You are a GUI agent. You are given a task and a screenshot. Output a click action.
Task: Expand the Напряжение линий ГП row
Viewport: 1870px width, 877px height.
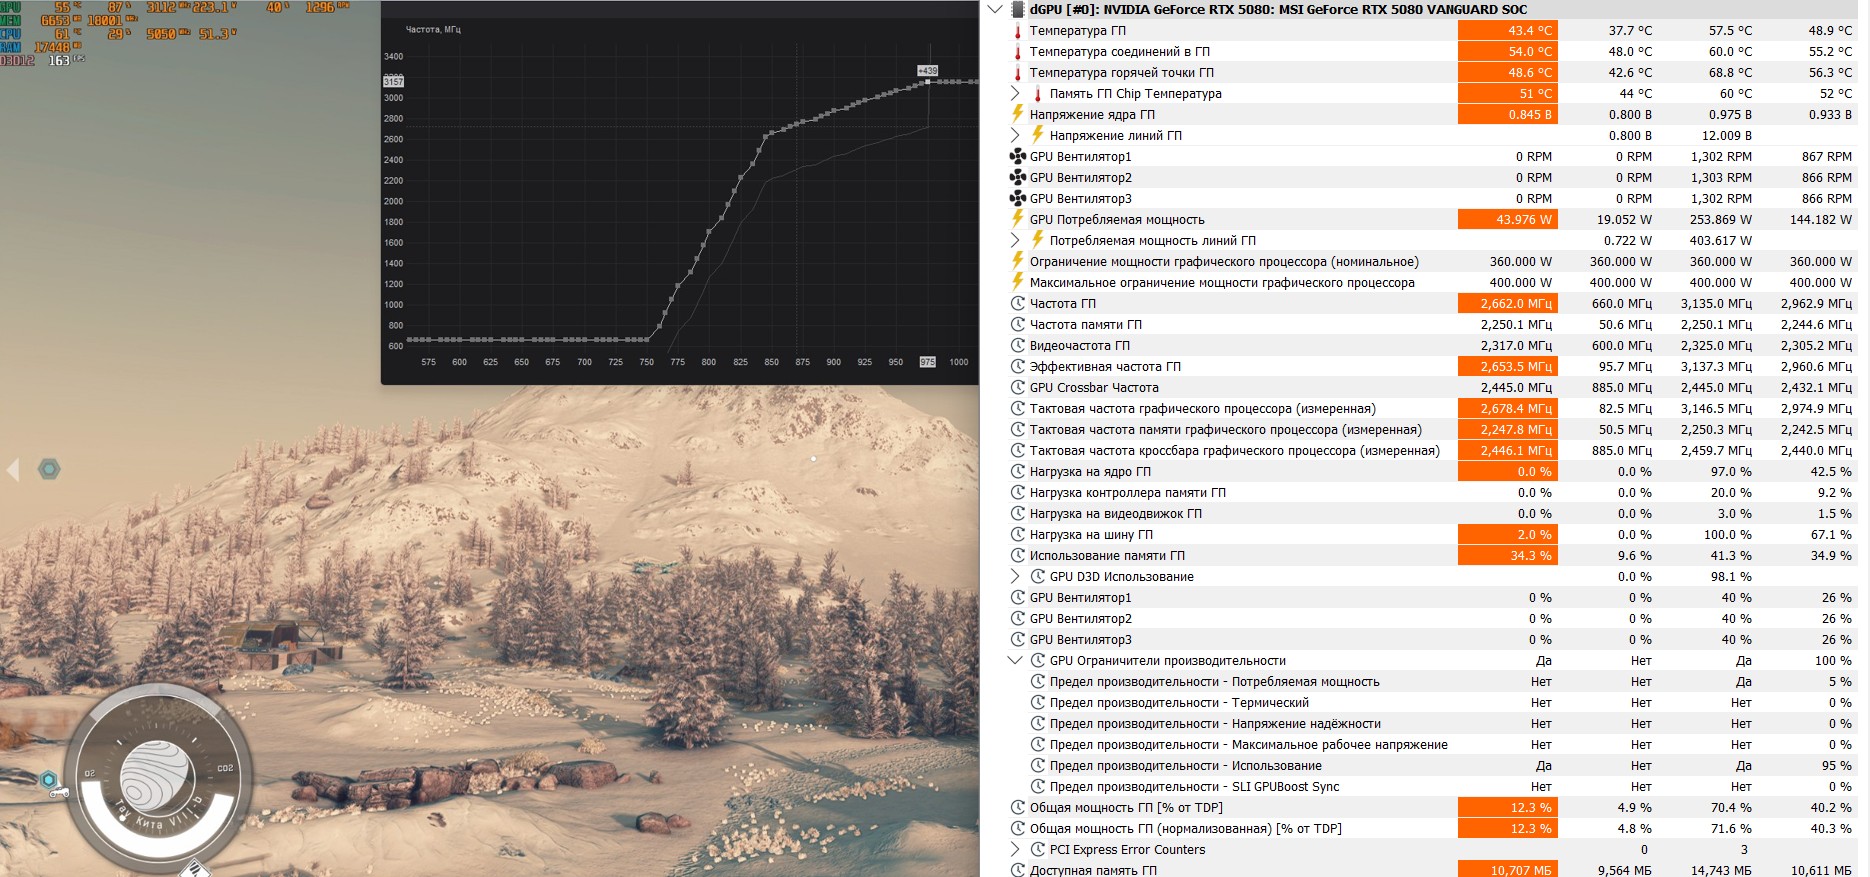(x=1015, y=135)
